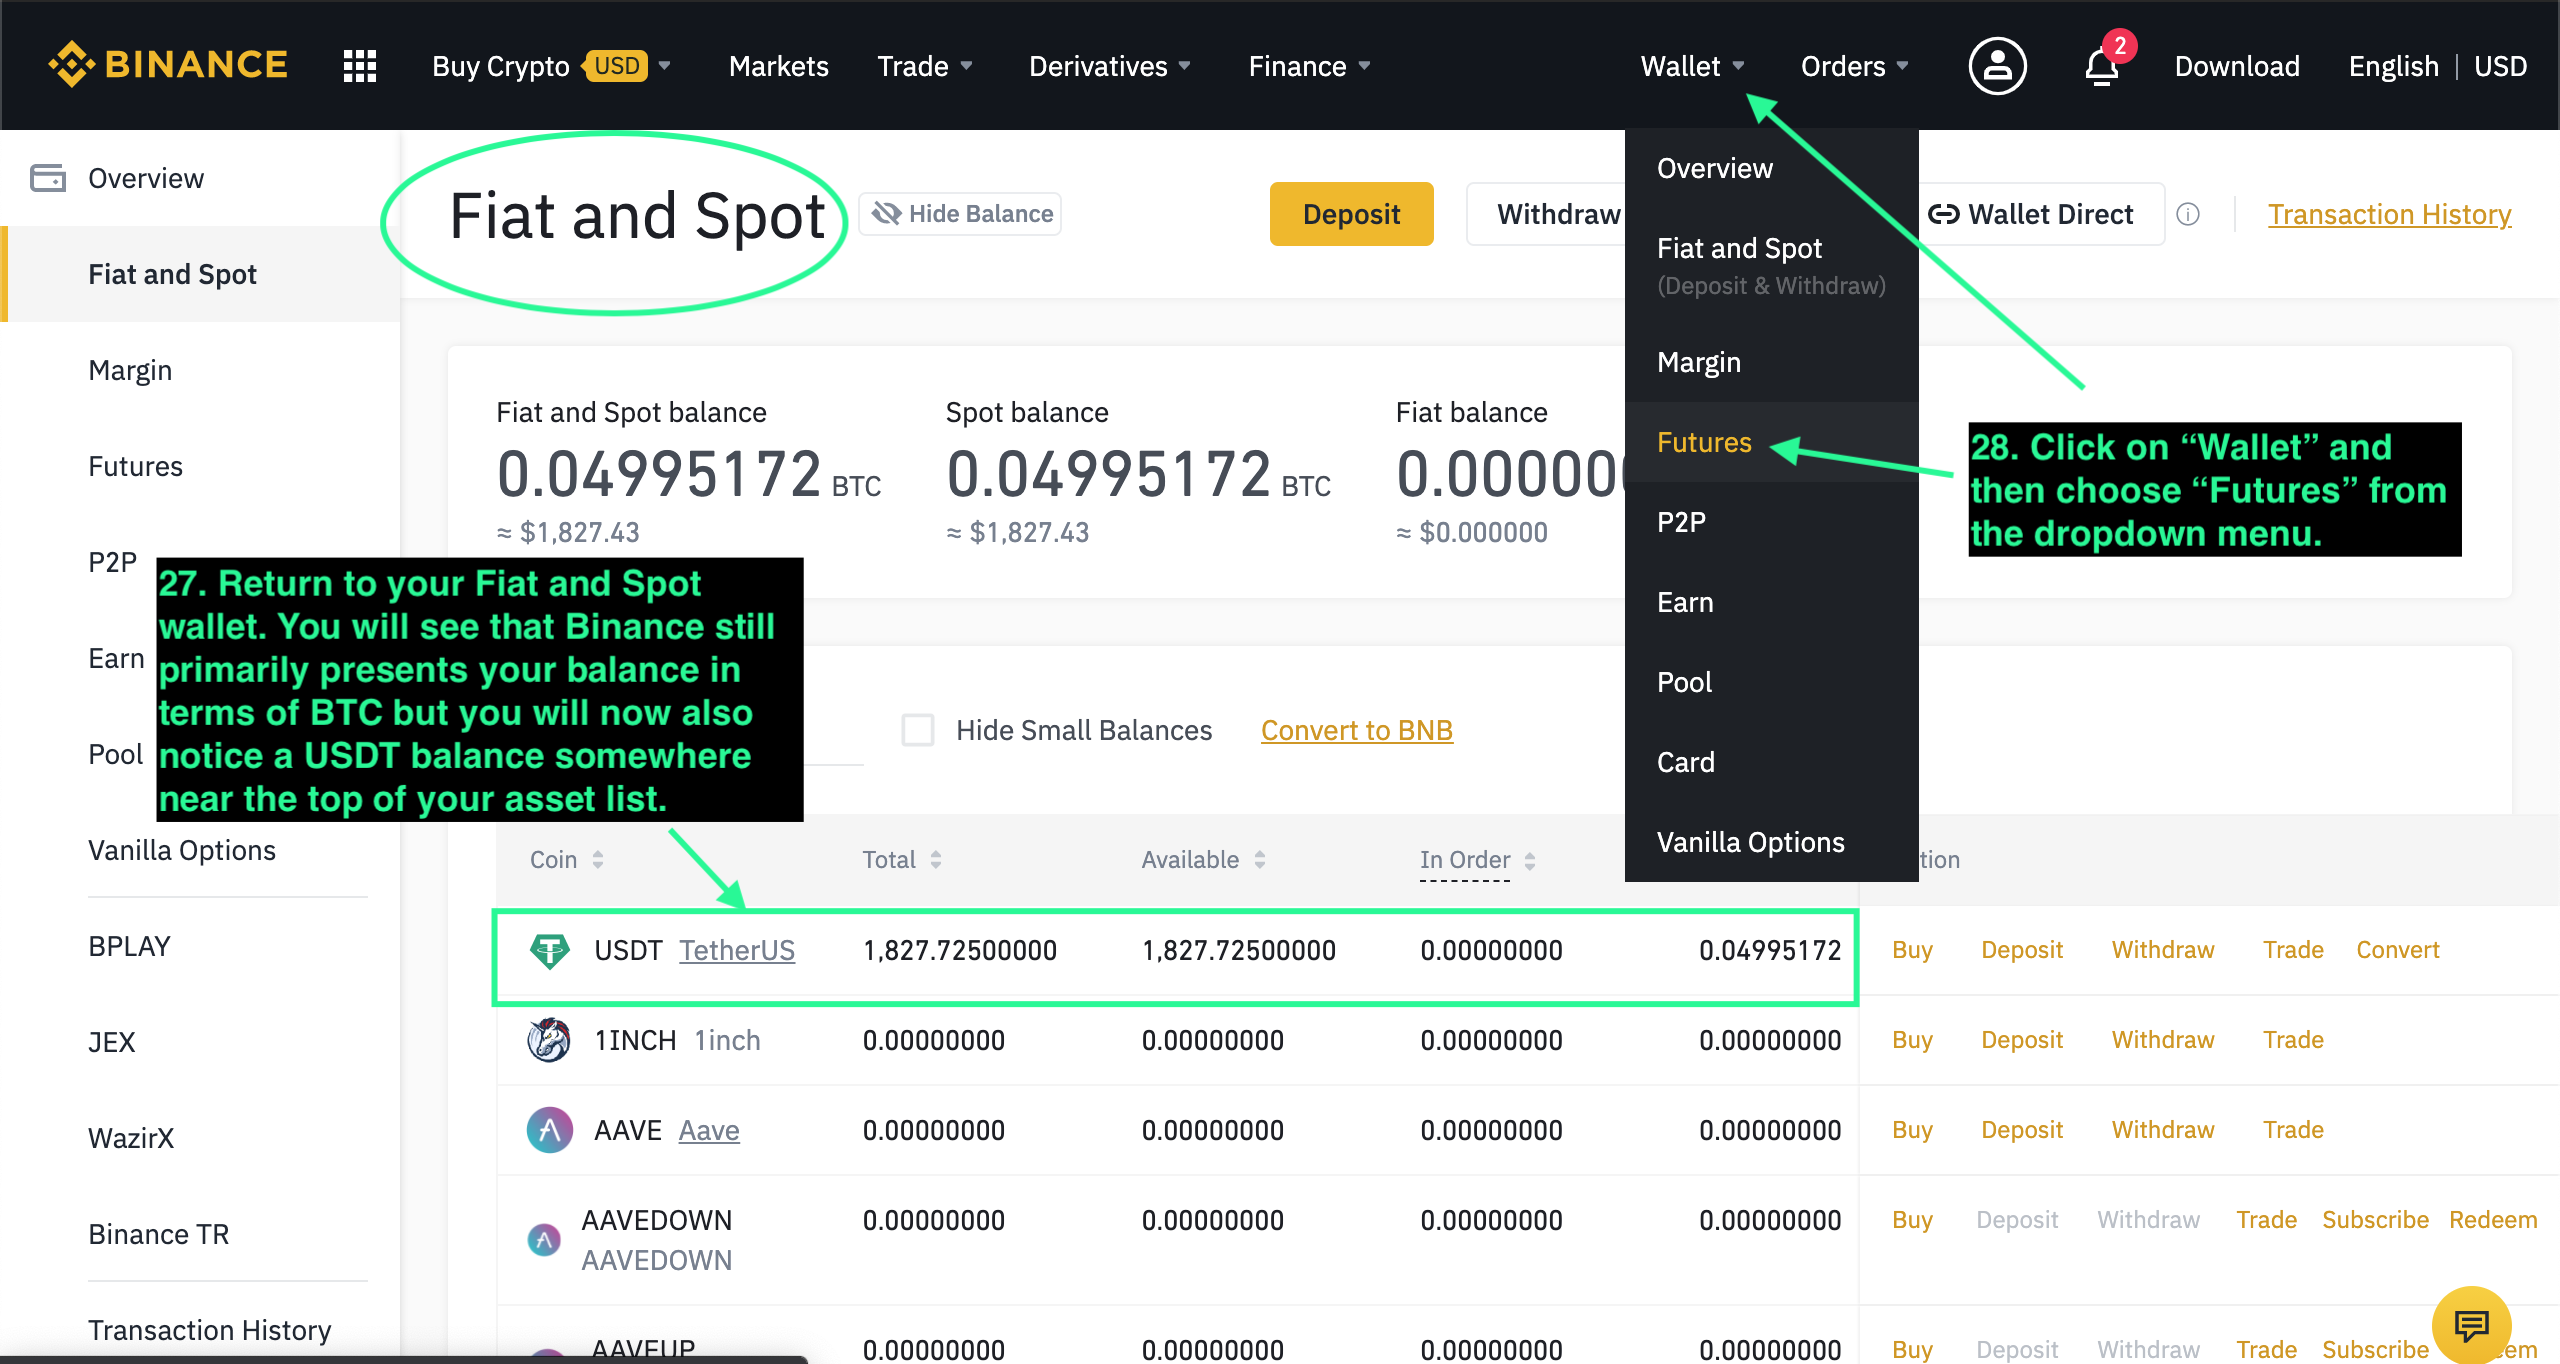Viewport: 2560px width, 1364px height.
Task: Choose P2P from the Wallet dropdown menu
Action: [1772, 522]
